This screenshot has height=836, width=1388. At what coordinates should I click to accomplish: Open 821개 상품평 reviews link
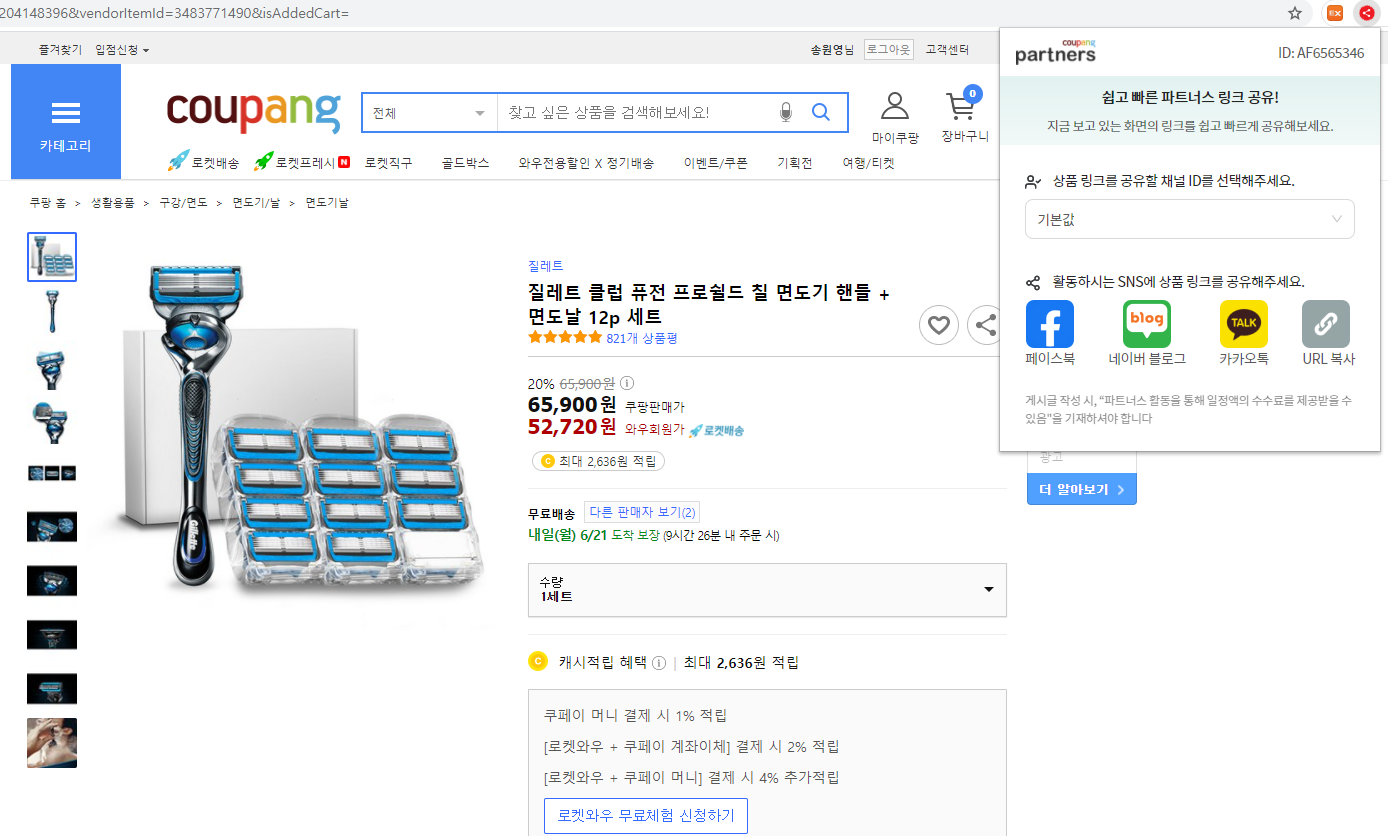[x=642, y=338]
